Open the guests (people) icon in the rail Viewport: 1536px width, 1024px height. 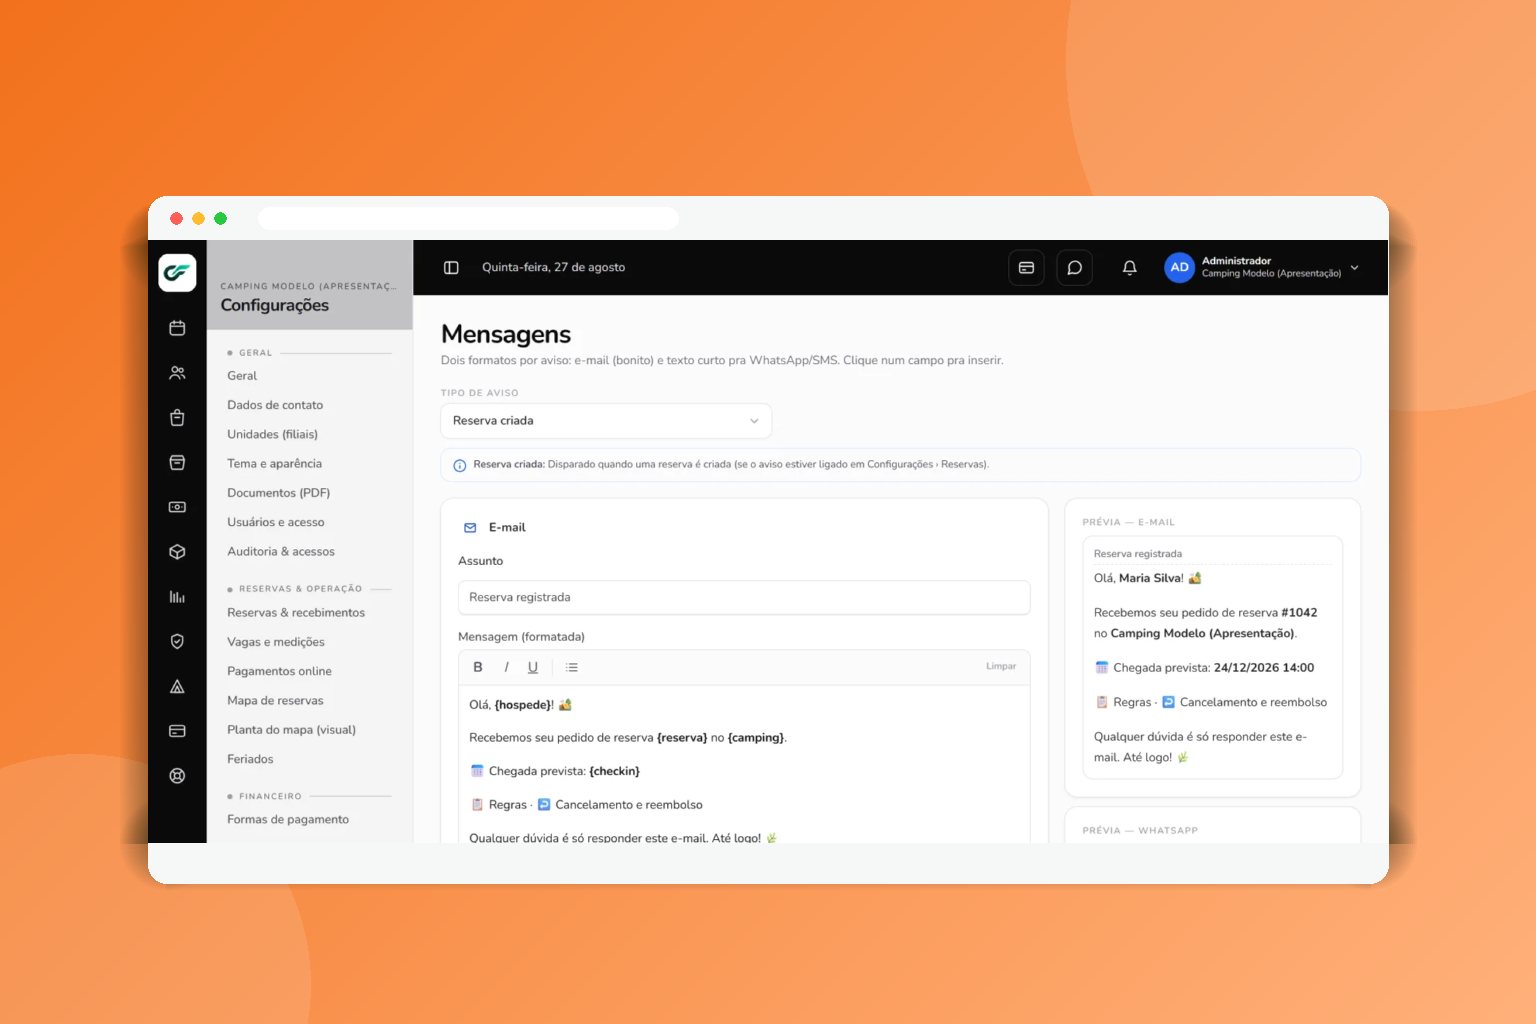pyautogui.click(x=177, y=373)
